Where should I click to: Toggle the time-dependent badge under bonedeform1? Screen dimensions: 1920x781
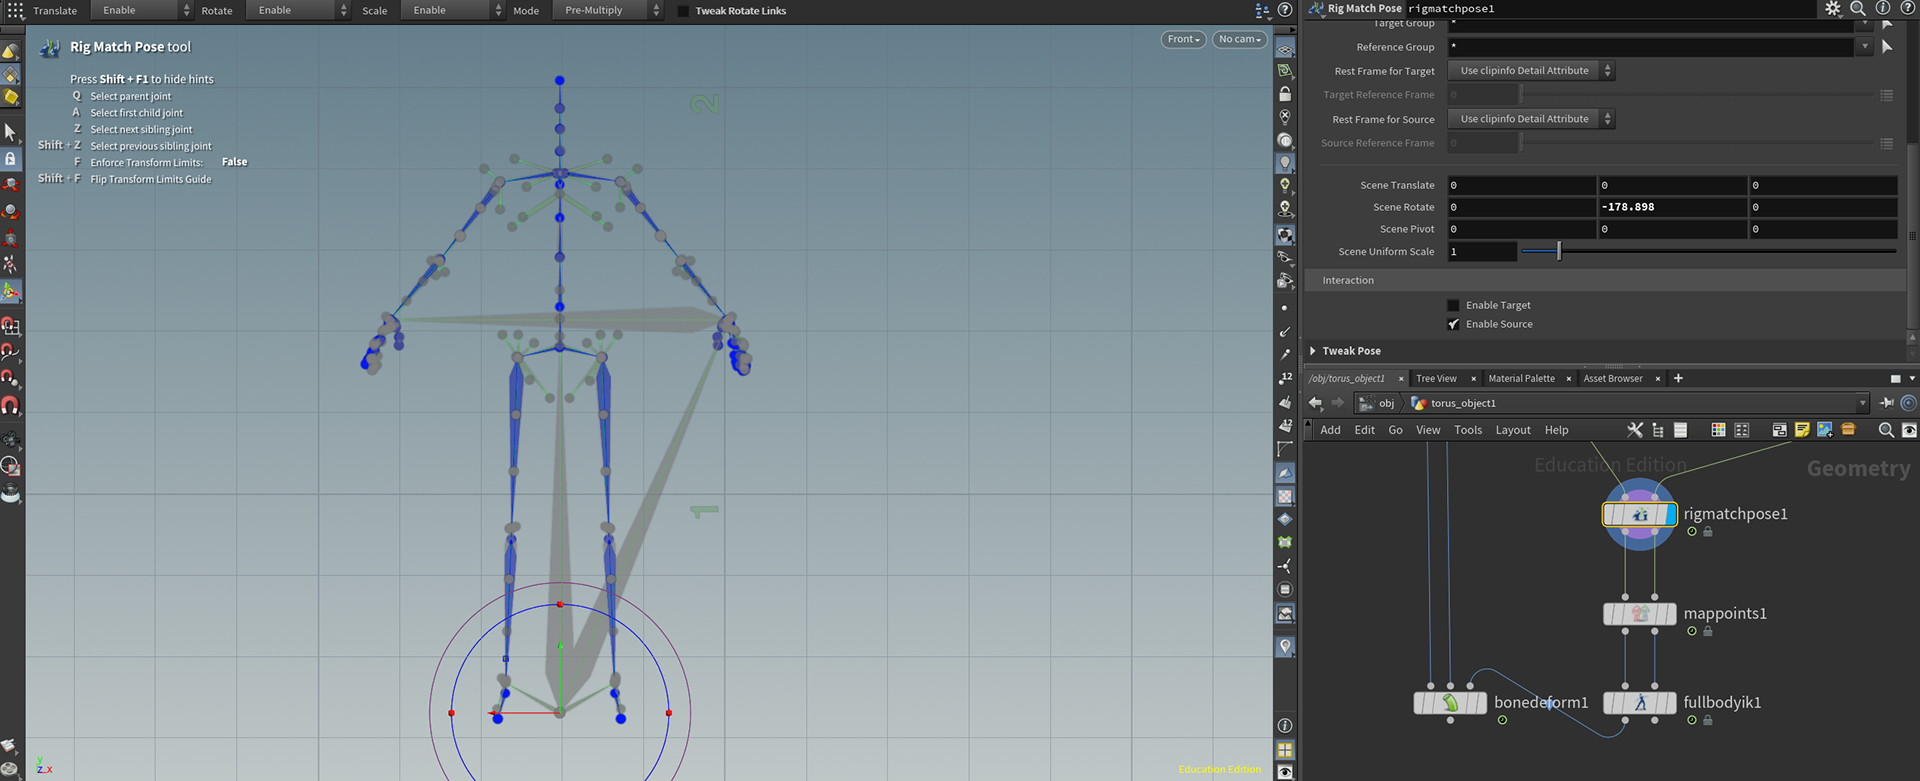click(x=1502, y=720)
